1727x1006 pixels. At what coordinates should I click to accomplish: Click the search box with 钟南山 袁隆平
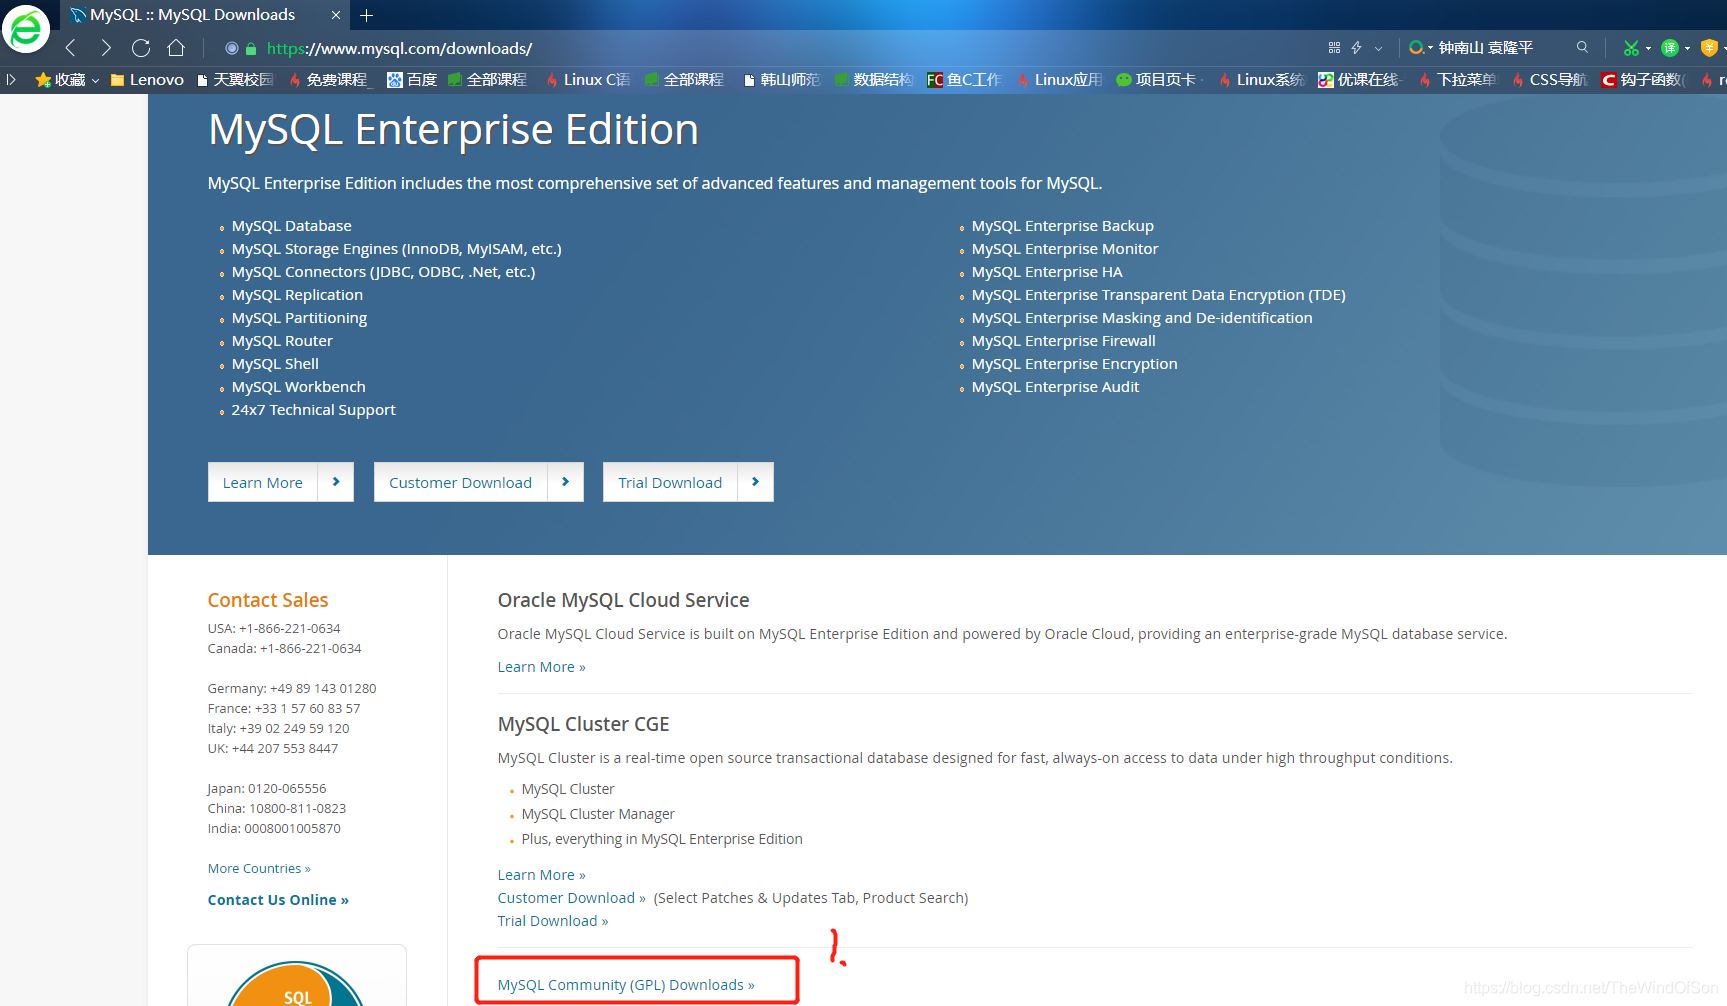coord(1500,47)
